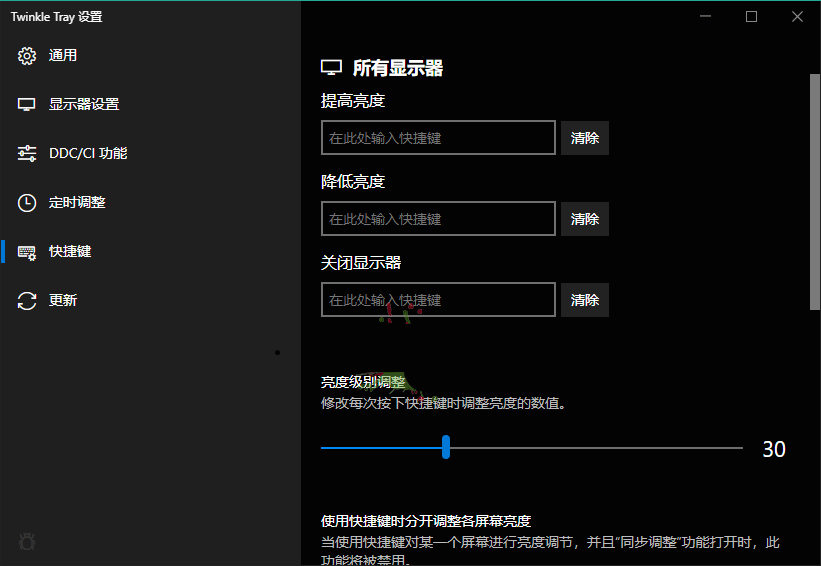Screen dimensions: 821x566
Task: Click the 亮度级别调整 slider handle
Action: coord(446,448)
